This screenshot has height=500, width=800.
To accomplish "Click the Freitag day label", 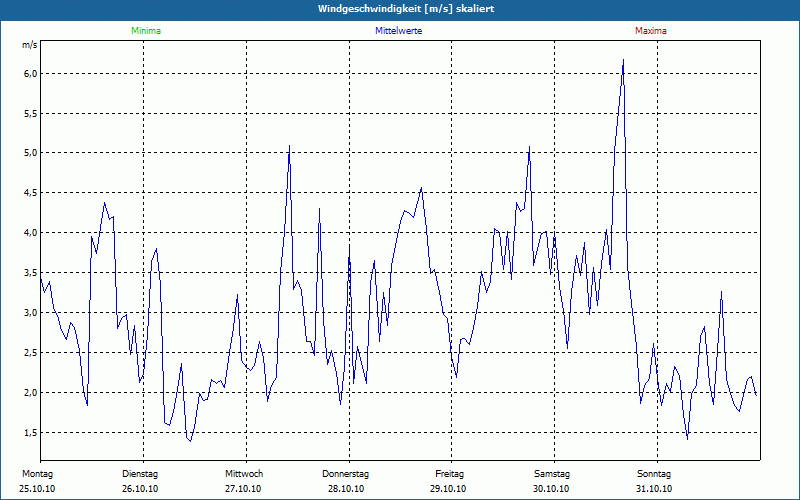I will [x=449, y=474].
